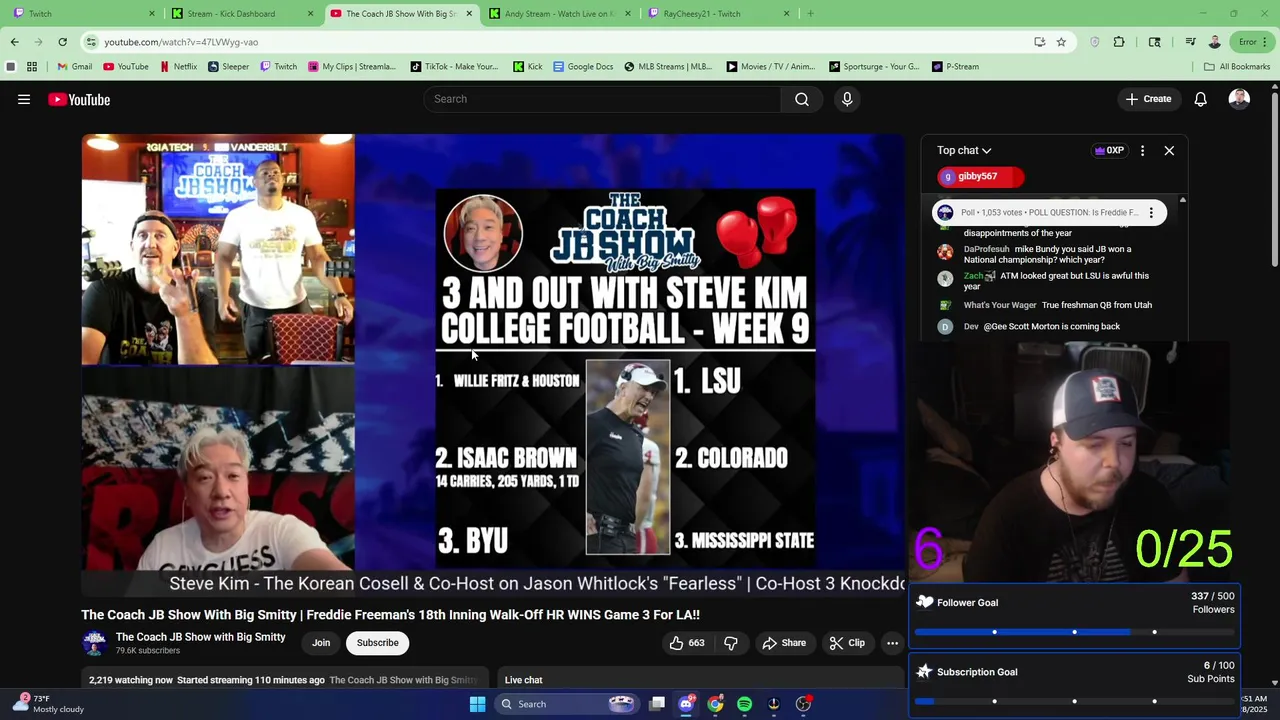This screenshot has height=720, width=1280.
Task: Start voice search with the microphone icon
Action: pos(847,99)
